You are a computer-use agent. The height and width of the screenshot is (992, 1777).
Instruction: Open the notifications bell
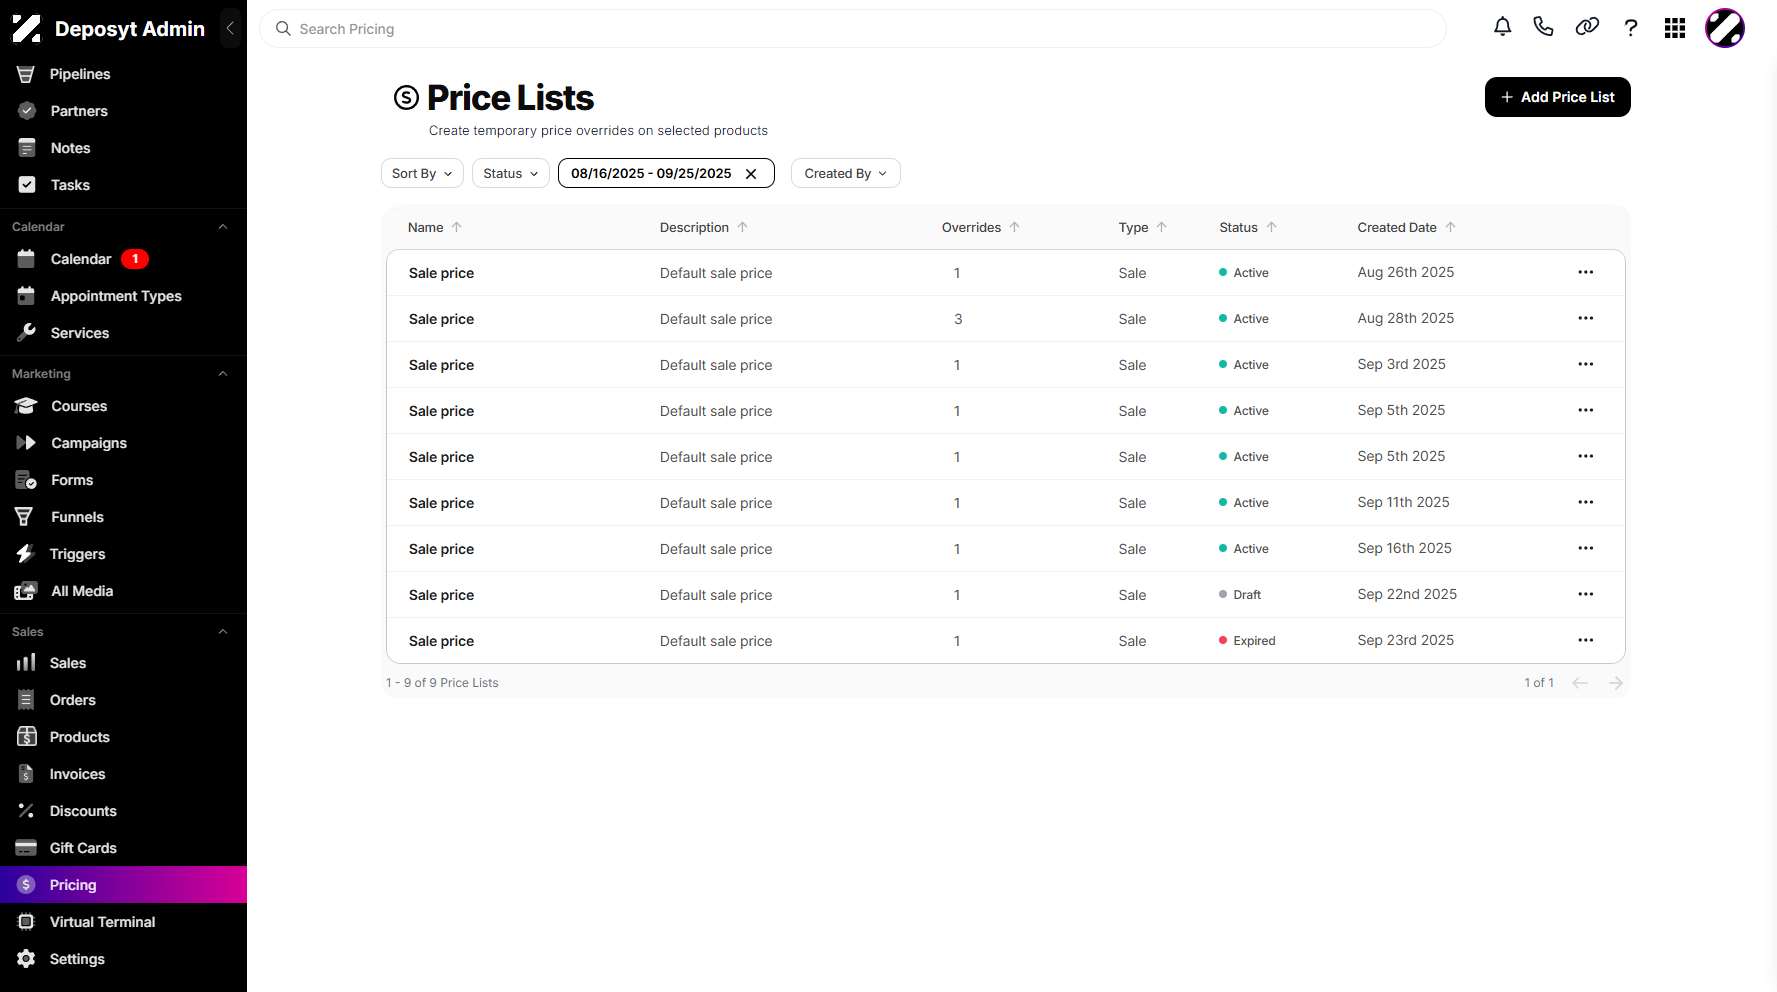point(1502,27)
